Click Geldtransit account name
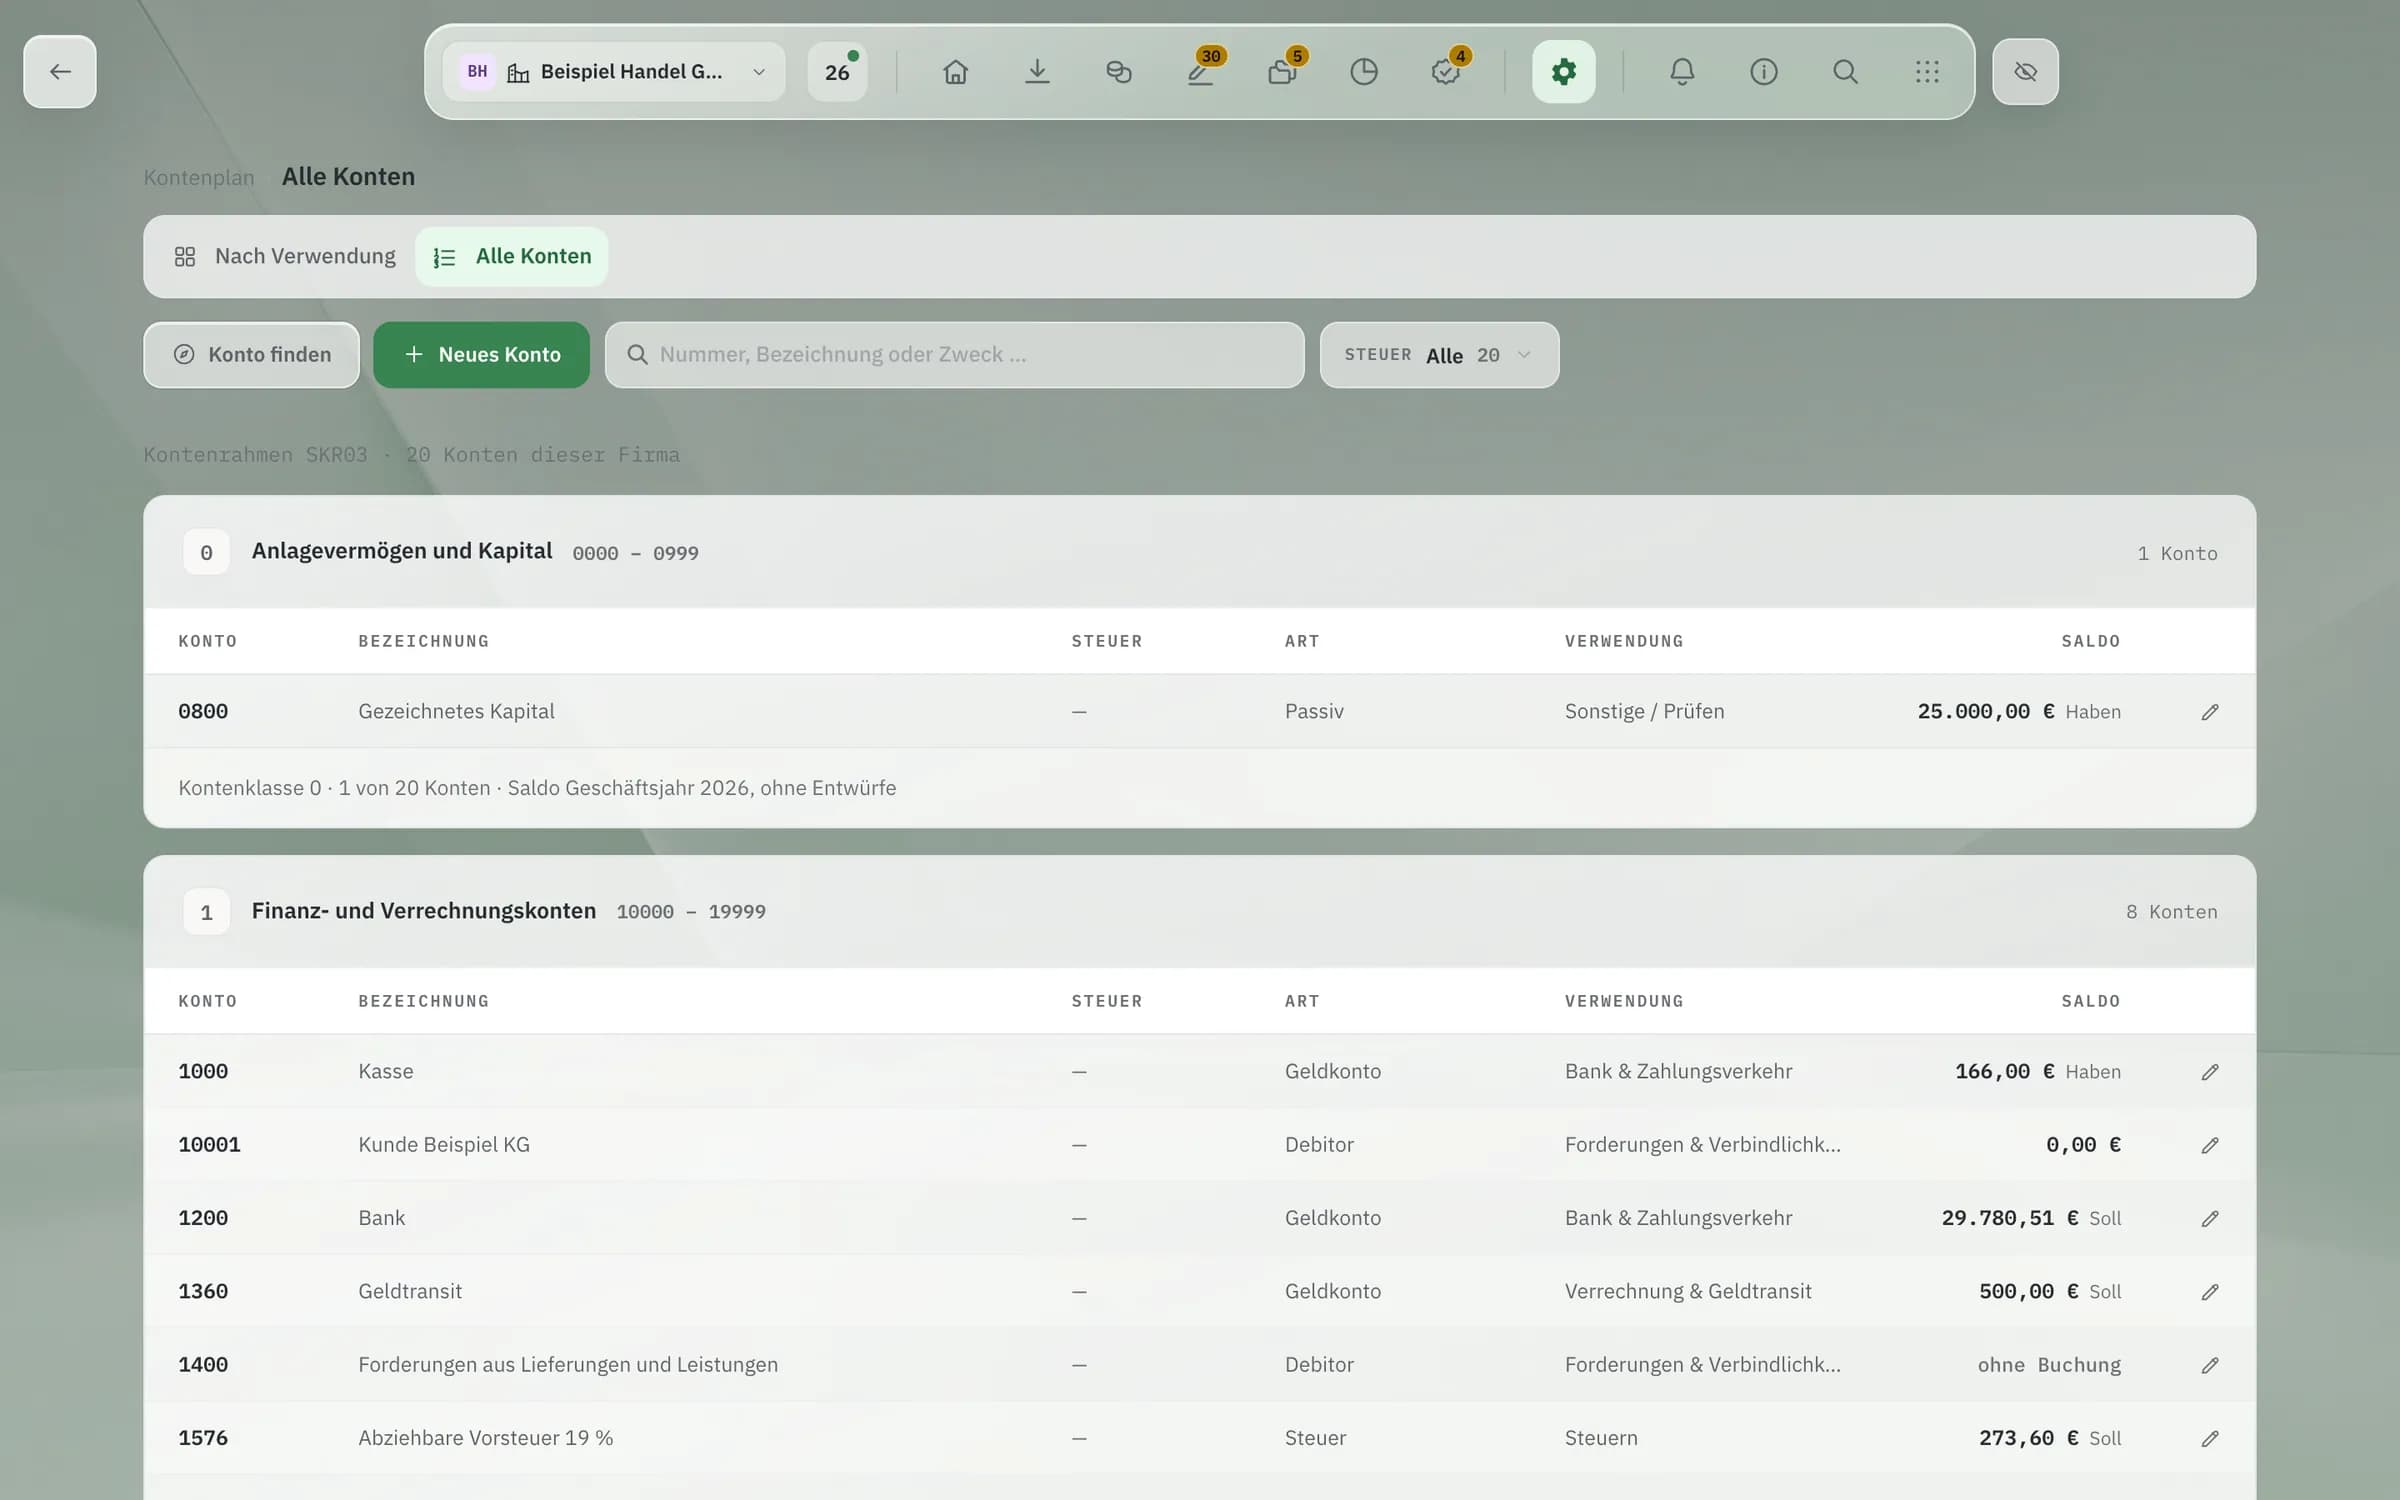Screen dimensions: 2400x1500 [x=410, y=1291]
